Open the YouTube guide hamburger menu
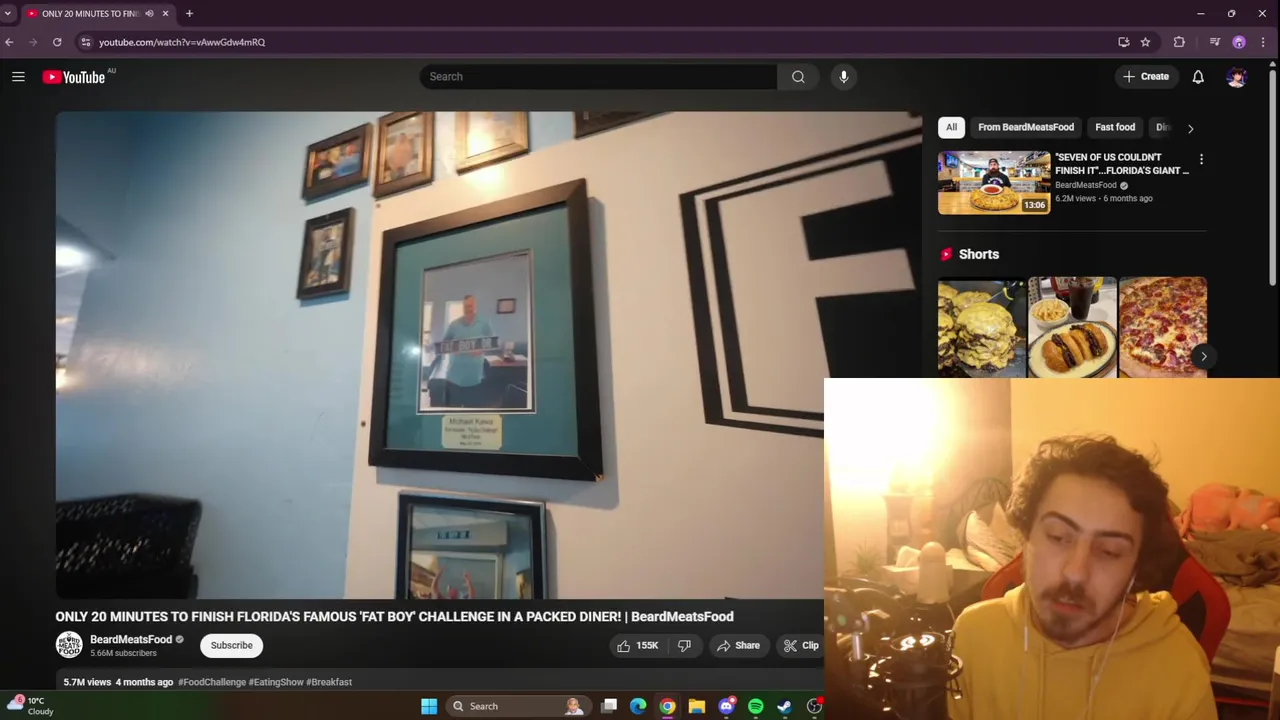 [x=18, y=77]
